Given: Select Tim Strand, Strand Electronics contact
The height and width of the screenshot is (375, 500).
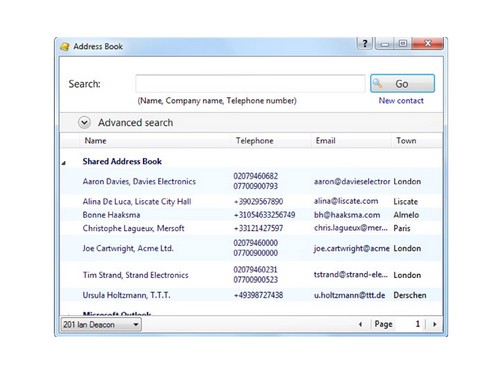Looking at the screenshot, I should (135, 275).
